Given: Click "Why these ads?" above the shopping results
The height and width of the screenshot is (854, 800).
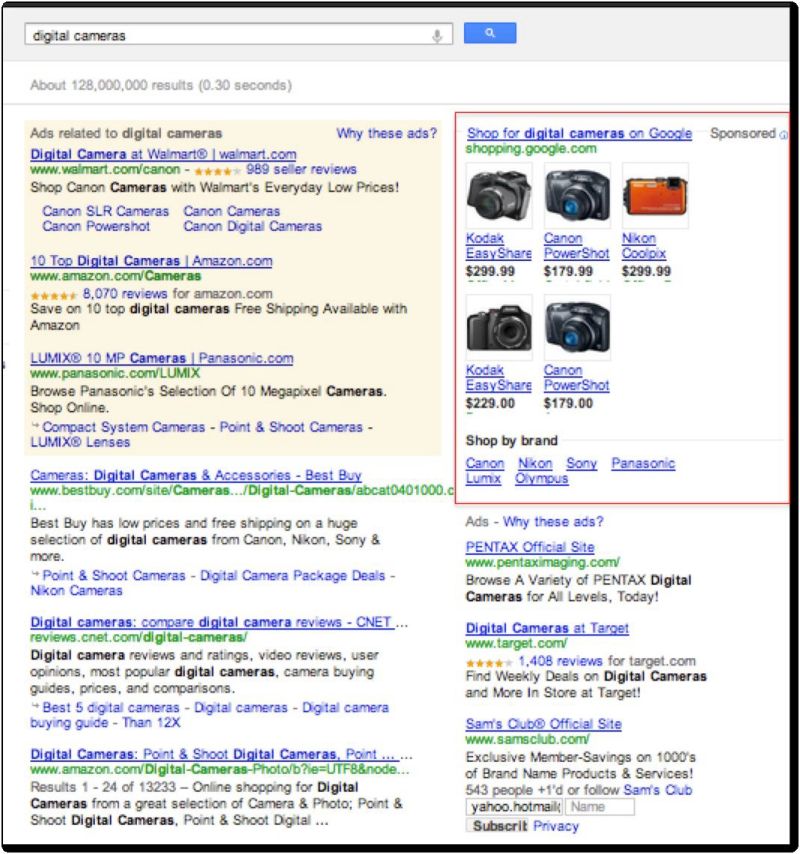Looking at the screenshot, I should pyautogui.click(x=385, y=133).
